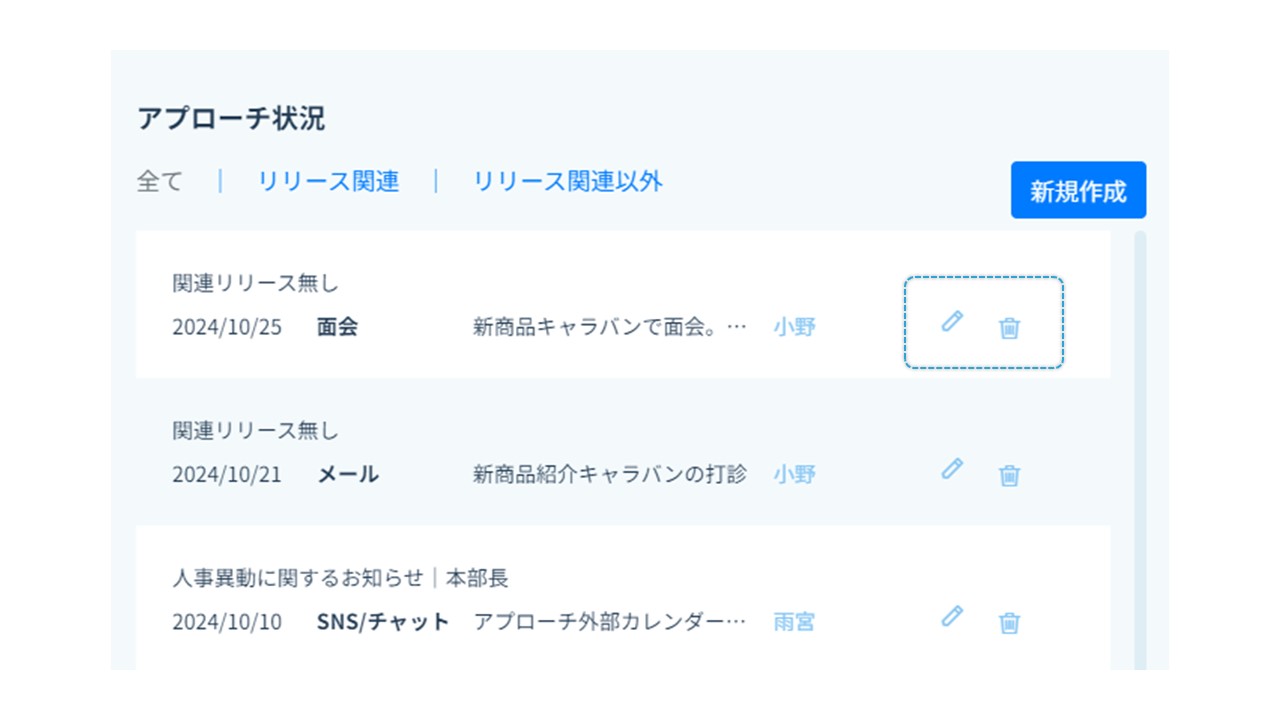Click the 新規作成 button
The image size is (1280, 720).
[1078, 191]
